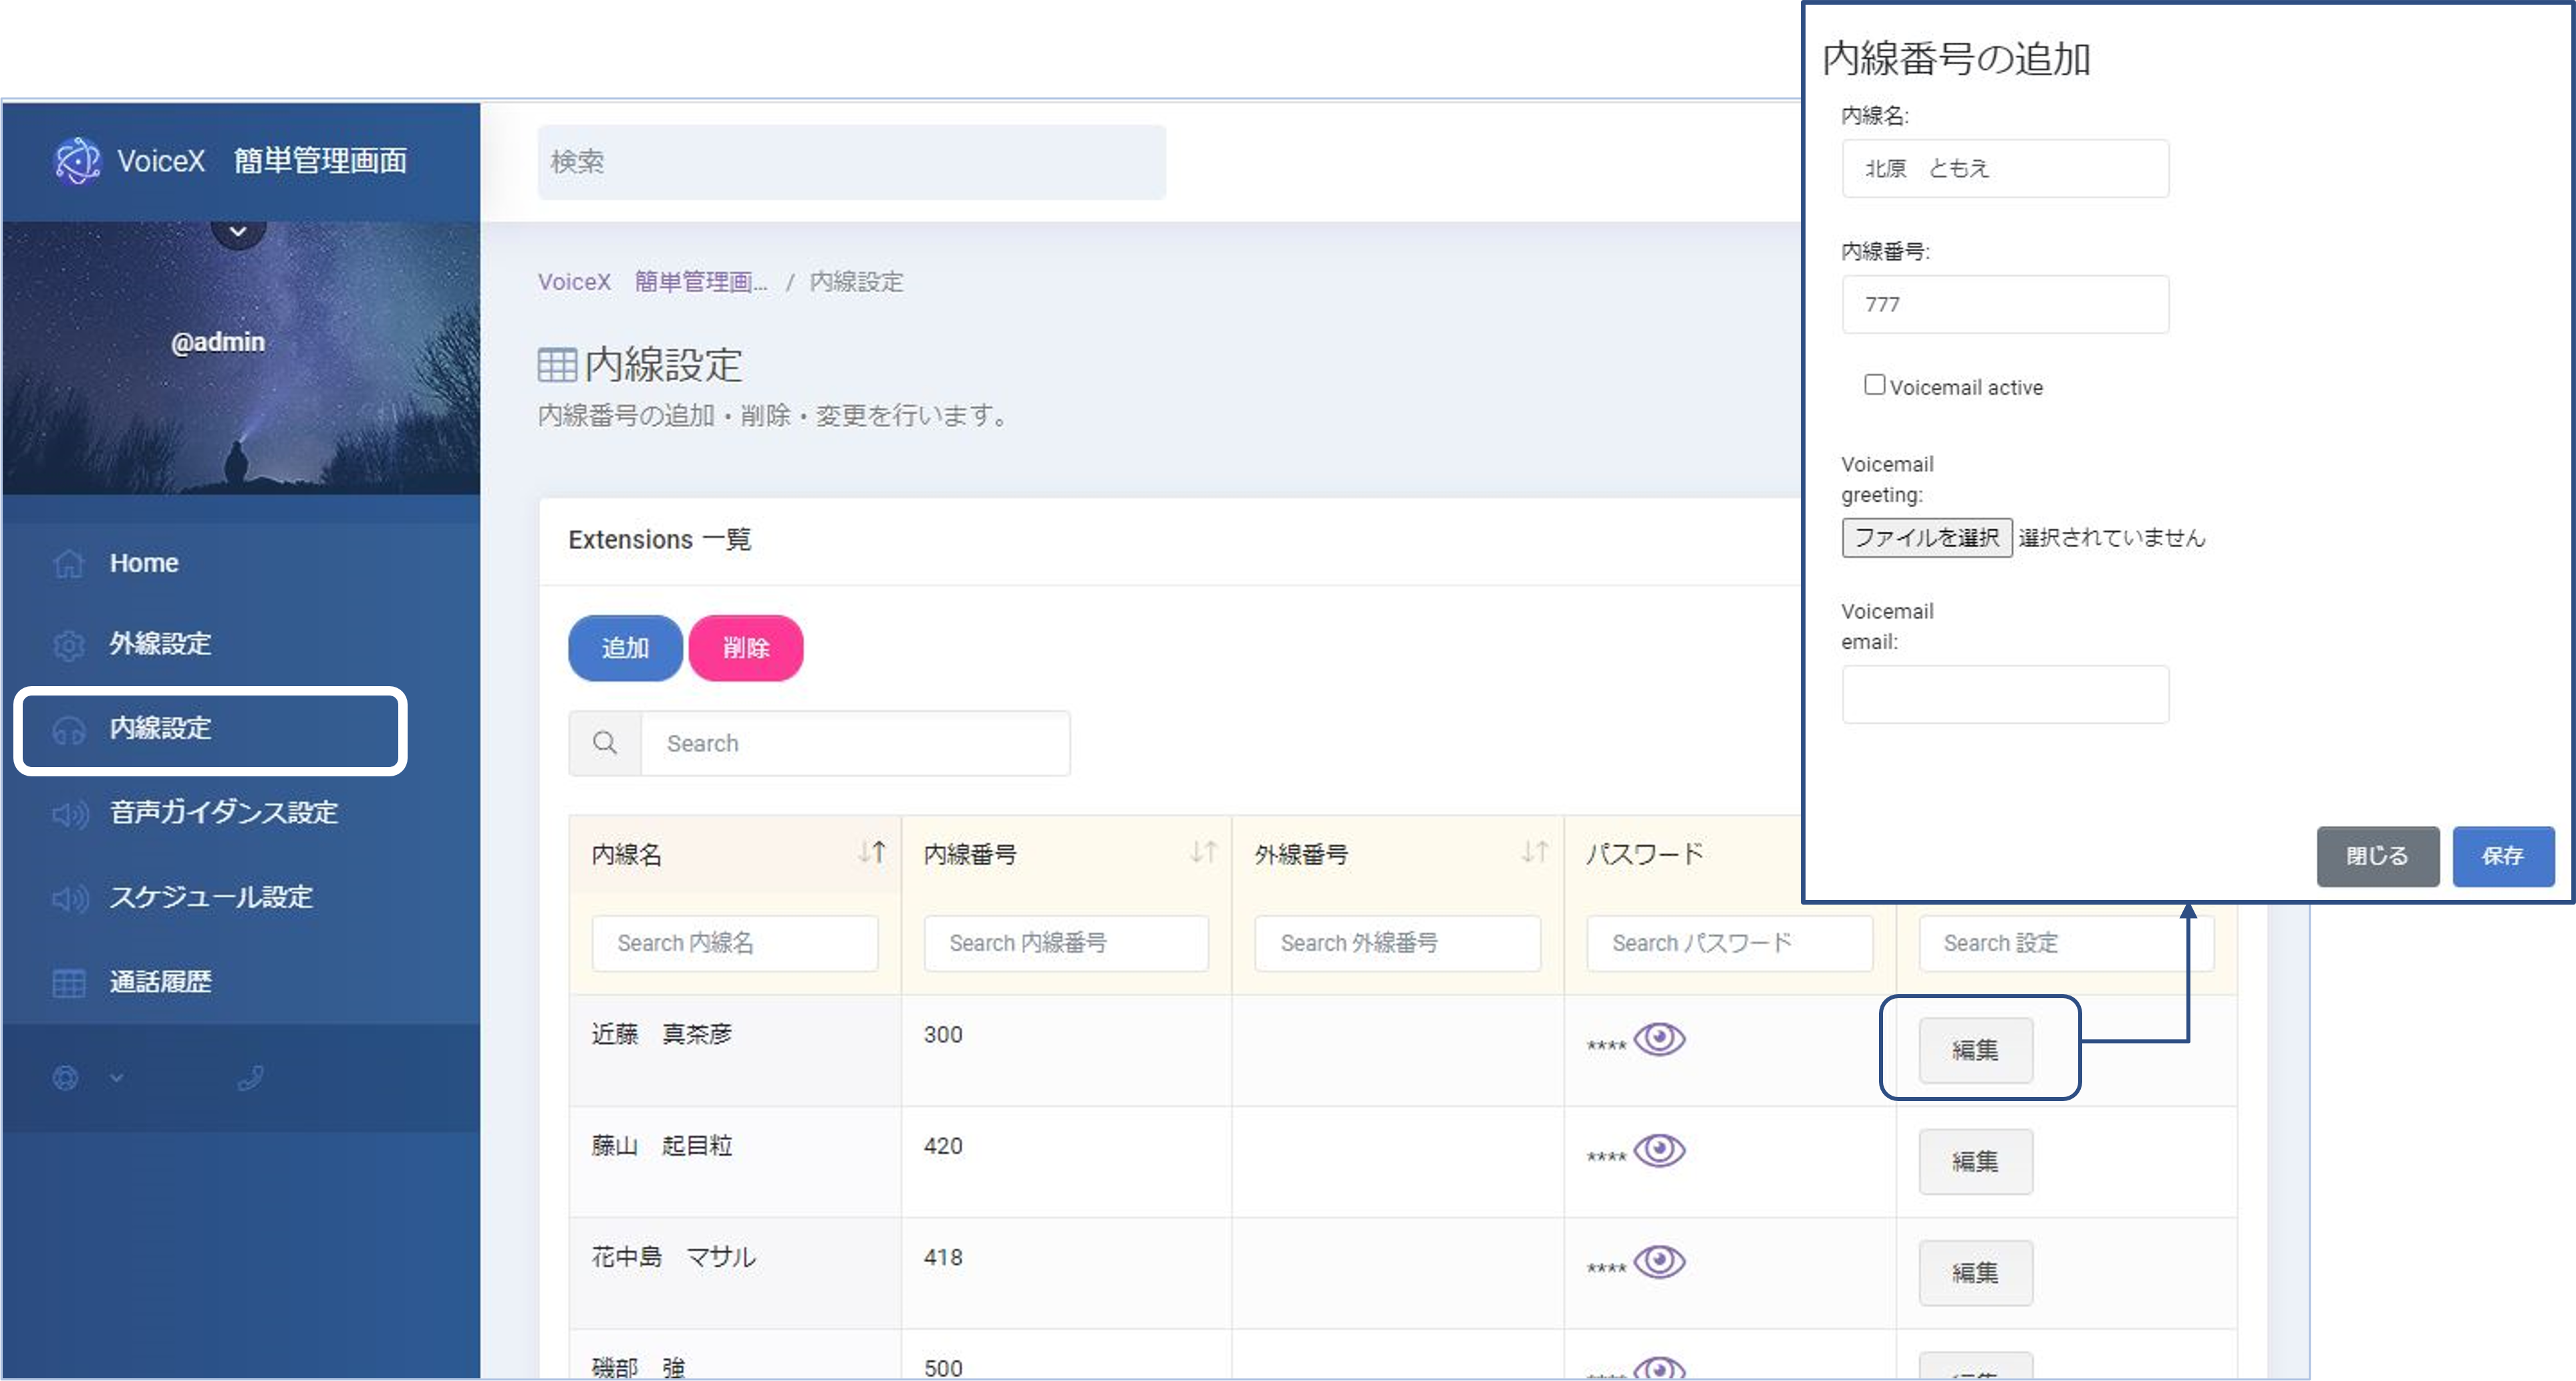This screenshot has width=2576, height=1381.
Task: Show password for extension 420
Action: [1659, 1150]
